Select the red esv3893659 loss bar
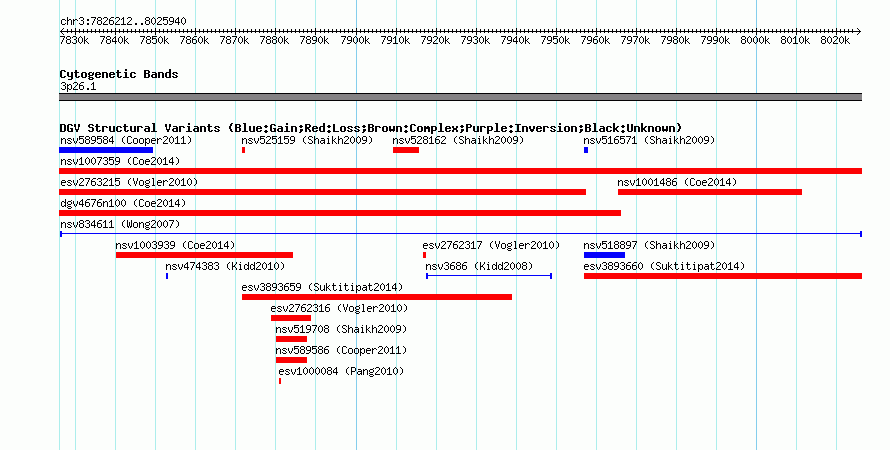The image size is (890, 450). [x=377, y=297]
